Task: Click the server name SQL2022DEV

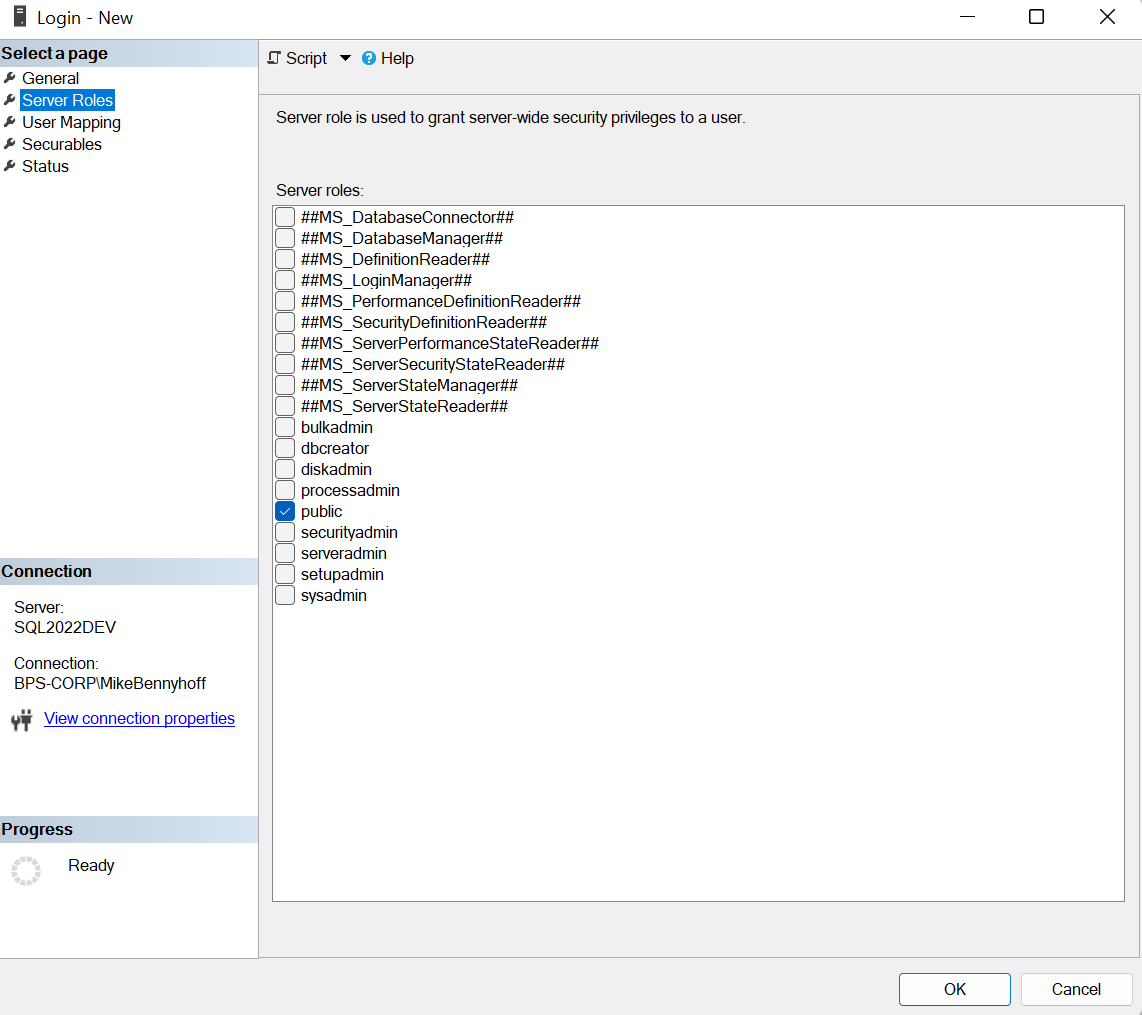Action: pos(65,628)
